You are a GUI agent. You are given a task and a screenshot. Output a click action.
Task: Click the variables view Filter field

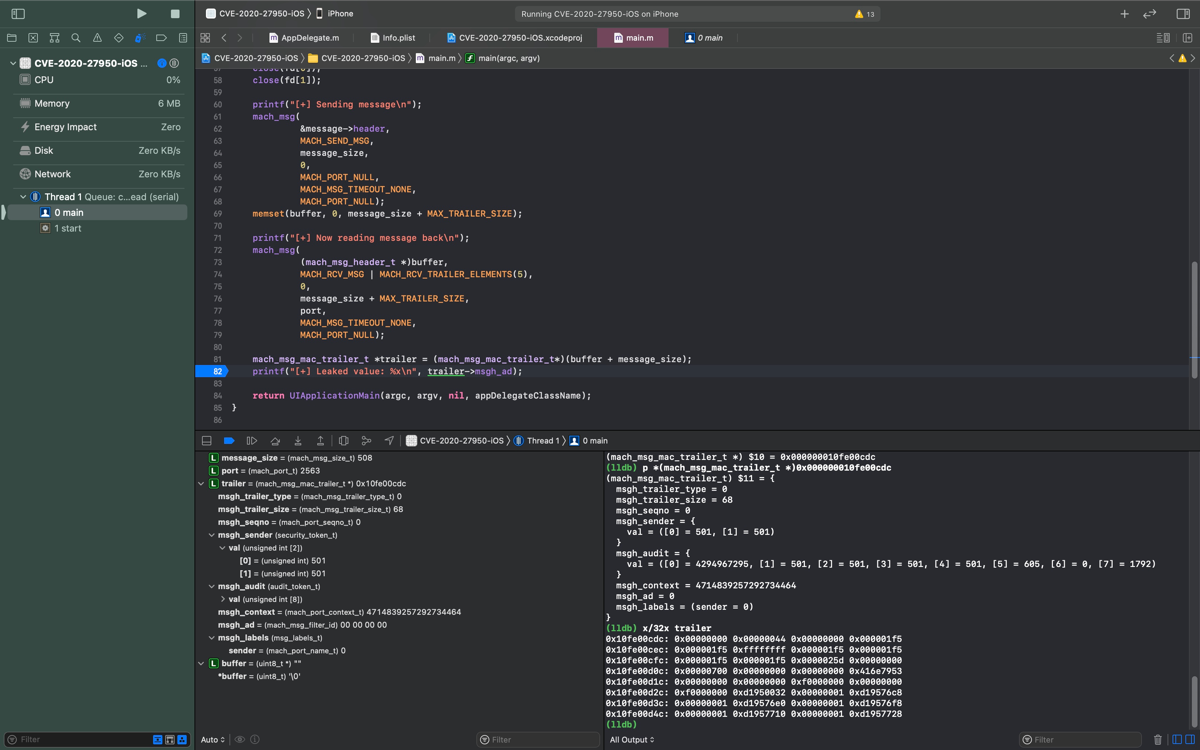coord(538,740)
